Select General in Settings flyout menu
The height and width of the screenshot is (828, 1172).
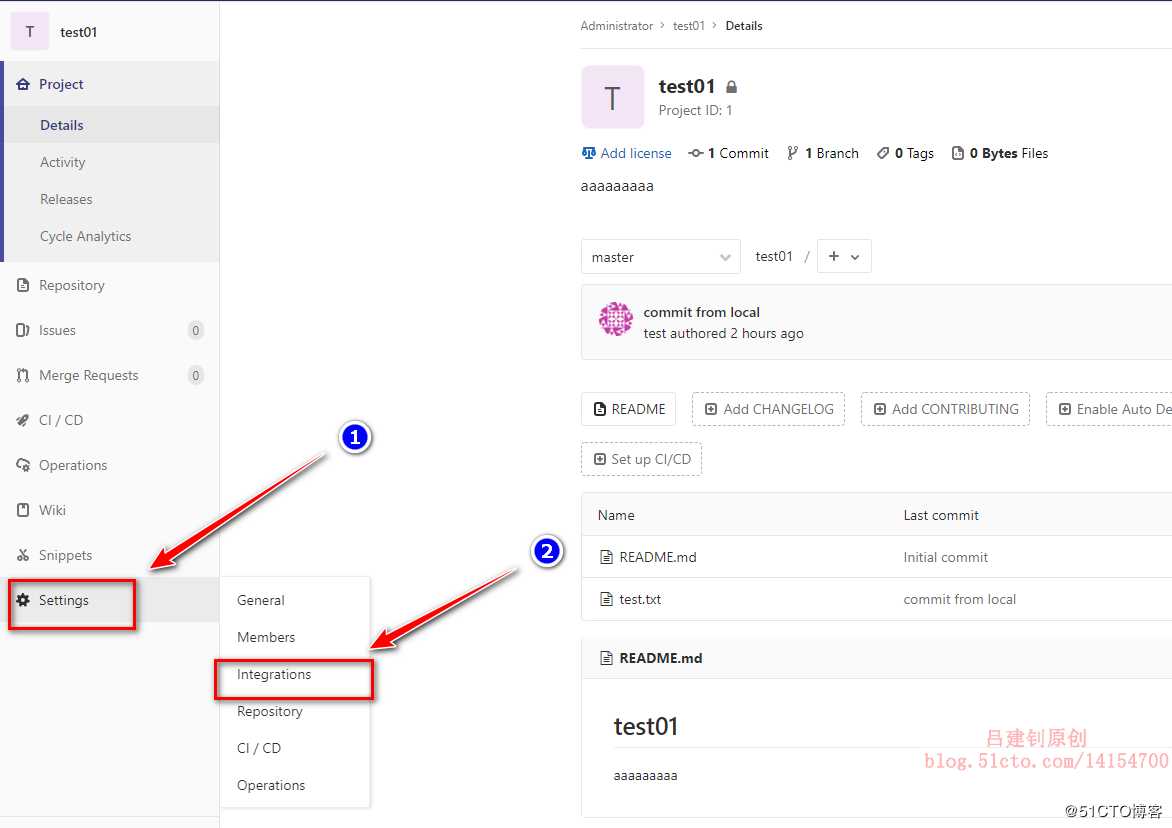coord(261,600)
